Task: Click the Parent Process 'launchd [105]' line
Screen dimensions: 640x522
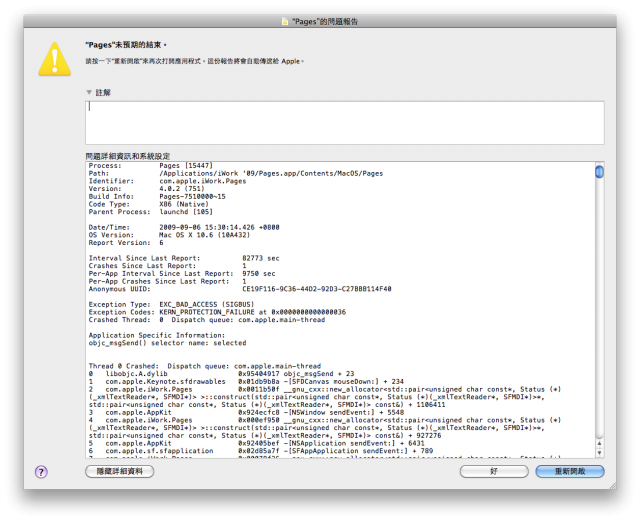Action: [x=151, y=212]
